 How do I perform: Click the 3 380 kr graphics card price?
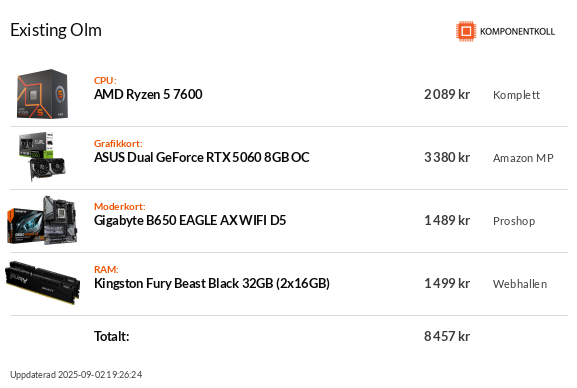[x=447, y=157]
